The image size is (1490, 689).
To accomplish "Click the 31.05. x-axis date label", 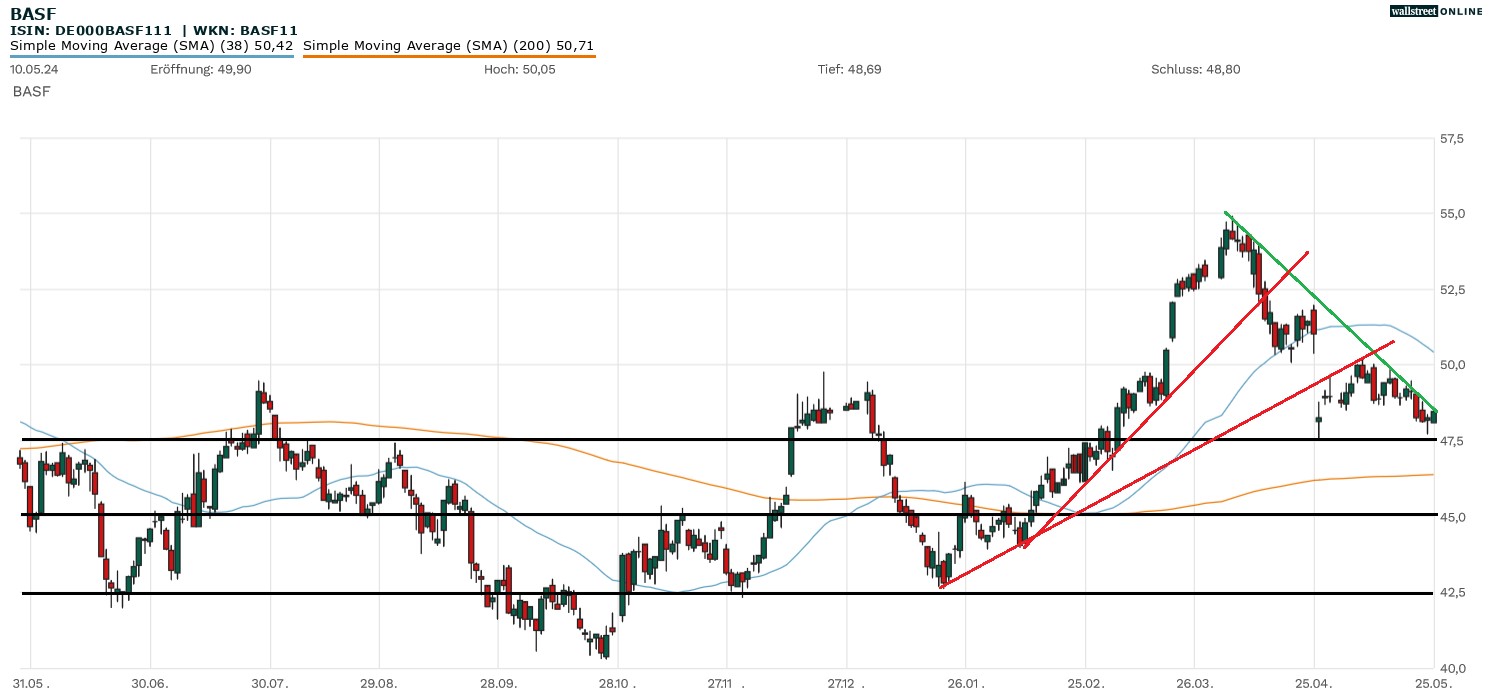I will [31, 681].
